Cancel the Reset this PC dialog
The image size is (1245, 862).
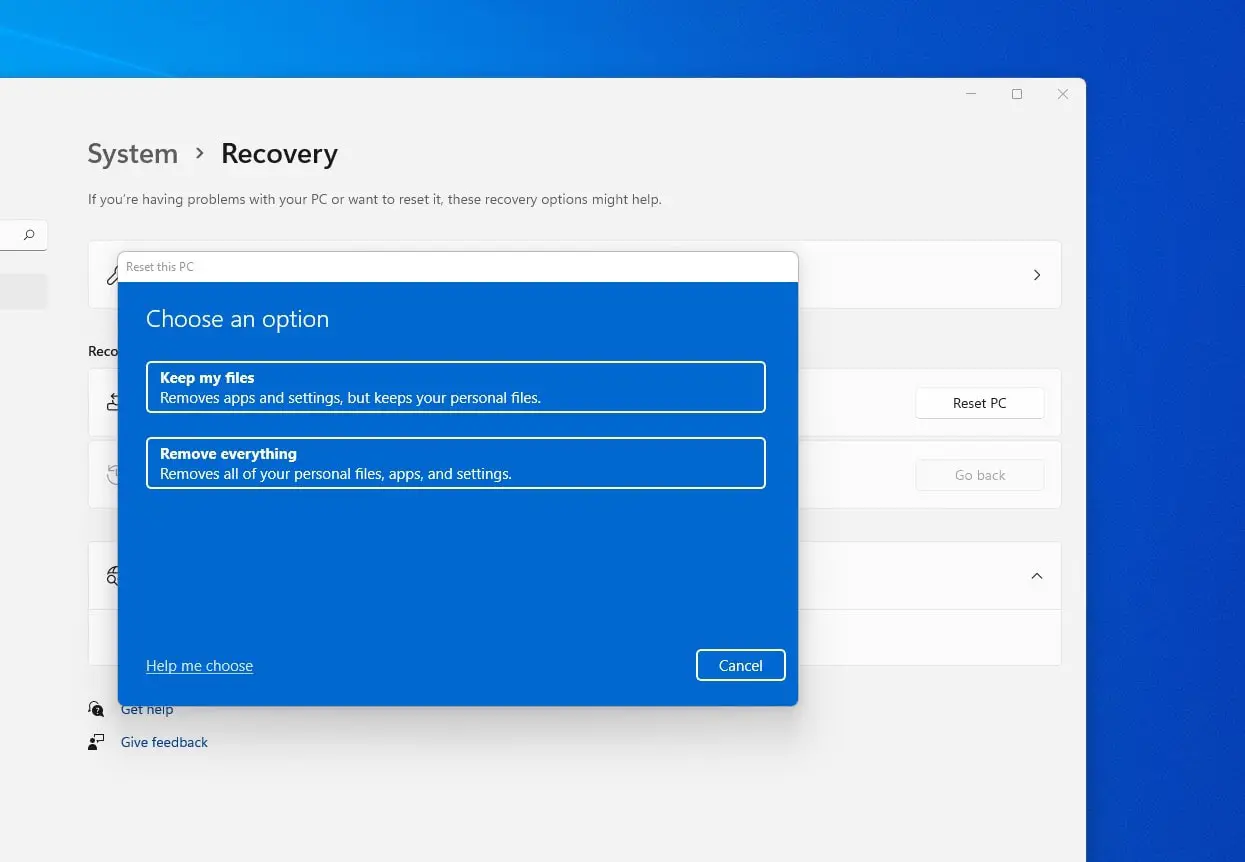click(x=740, y=665)
